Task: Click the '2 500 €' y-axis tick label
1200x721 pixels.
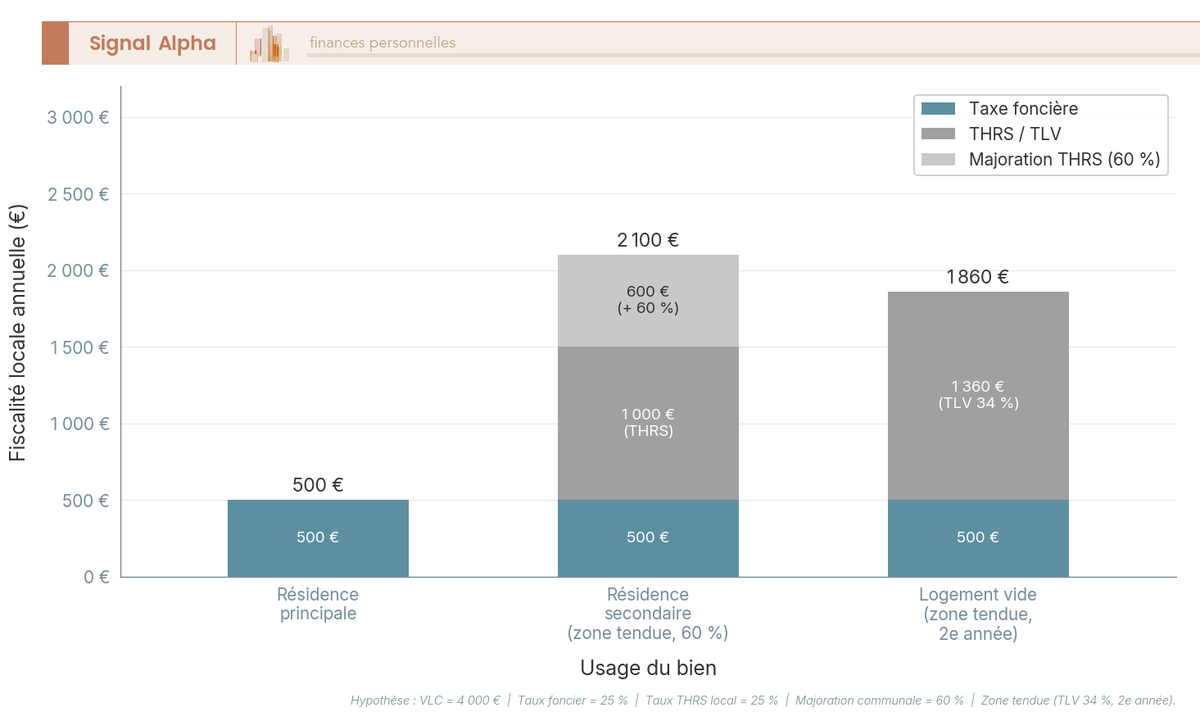Action: pyautogui.click(x=78, y=194)
